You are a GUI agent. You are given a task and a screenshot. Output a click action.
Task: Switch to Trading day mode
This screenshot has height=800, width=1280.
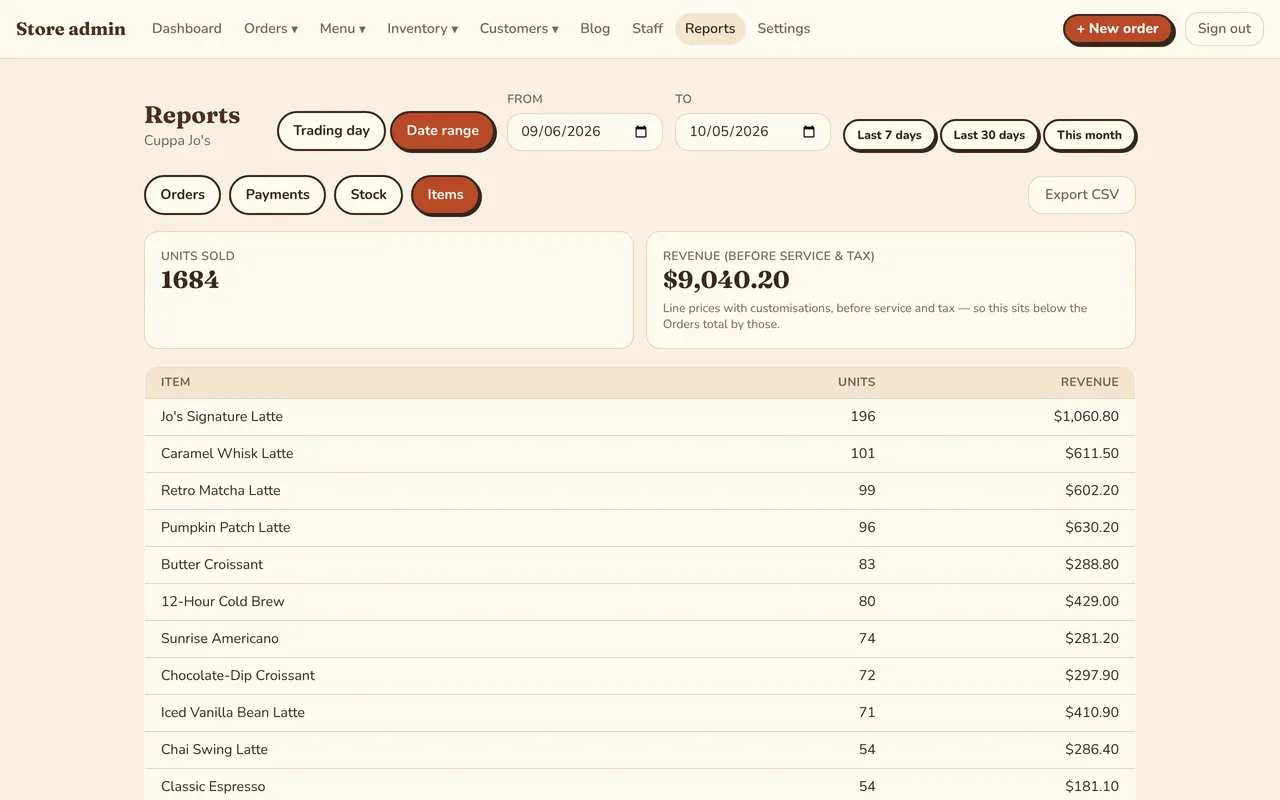pyautogui.click(x=331, y=131)
